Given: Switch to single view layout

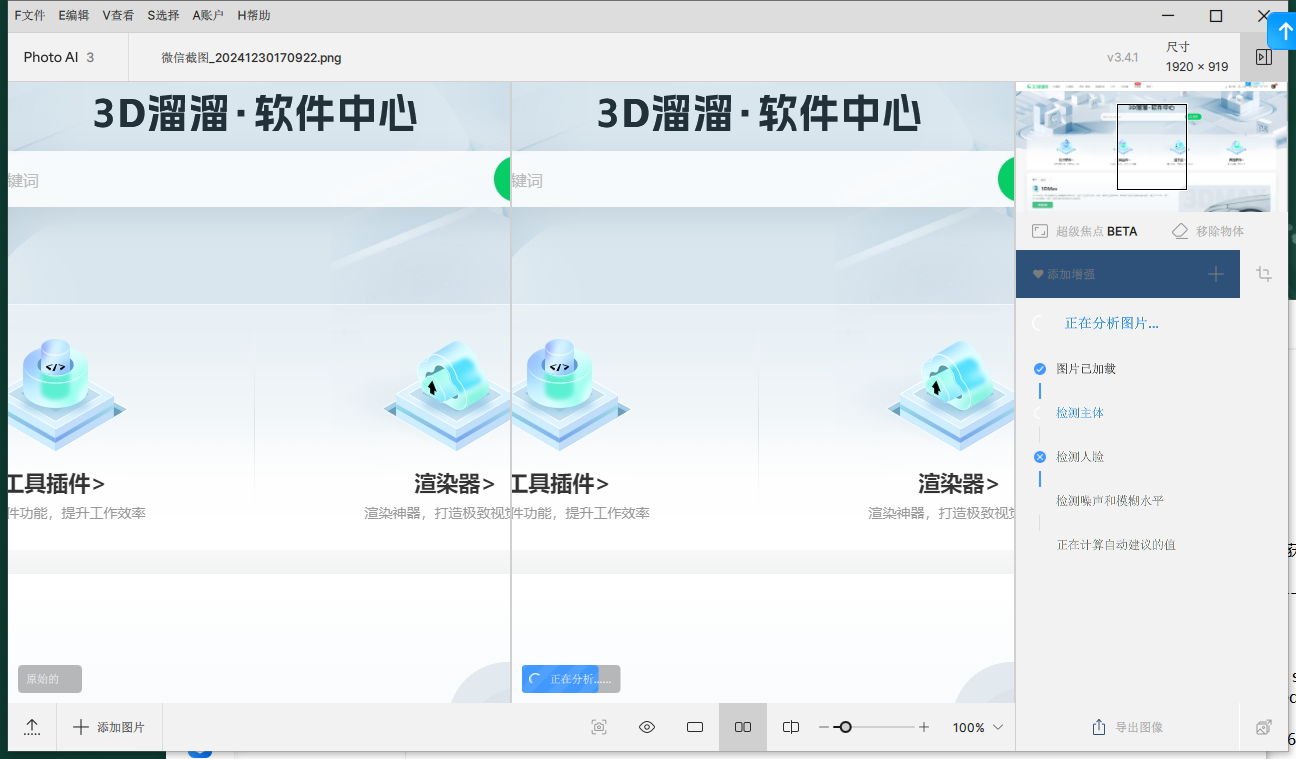Looking at the screenshot, I should [695, 727].
